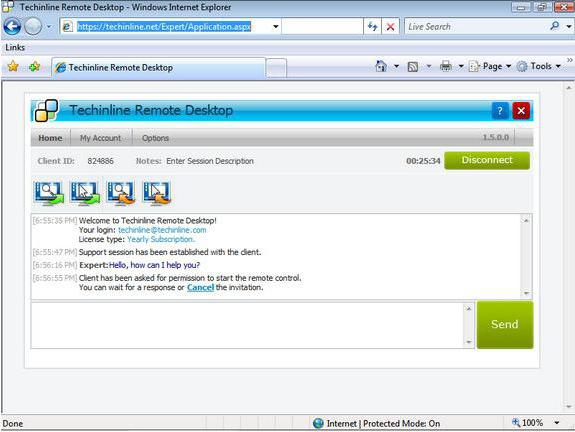Click the Client ID value 824886
The width and height of the screenshot is (575, 432).
coord(100,161)
